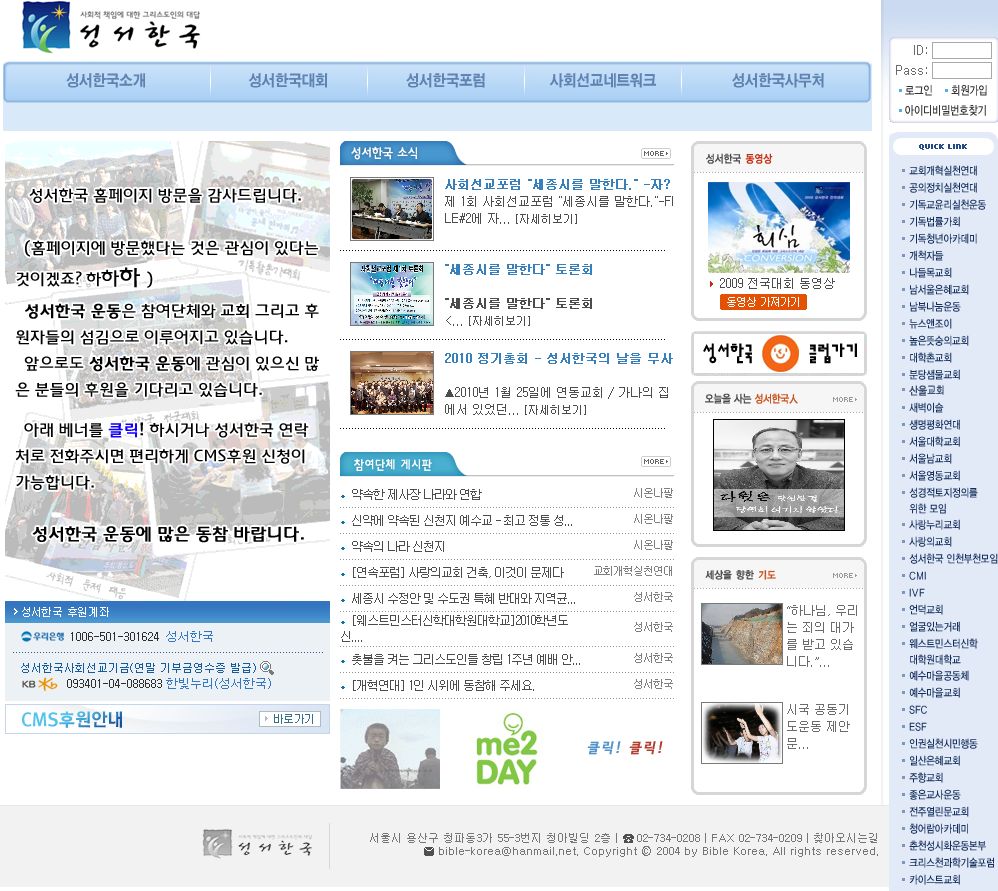Viewport: 998px width, 891px height.
Task: Click MORE in 오늘을 사는 성서한국인 section
Action: click(844, 399)
